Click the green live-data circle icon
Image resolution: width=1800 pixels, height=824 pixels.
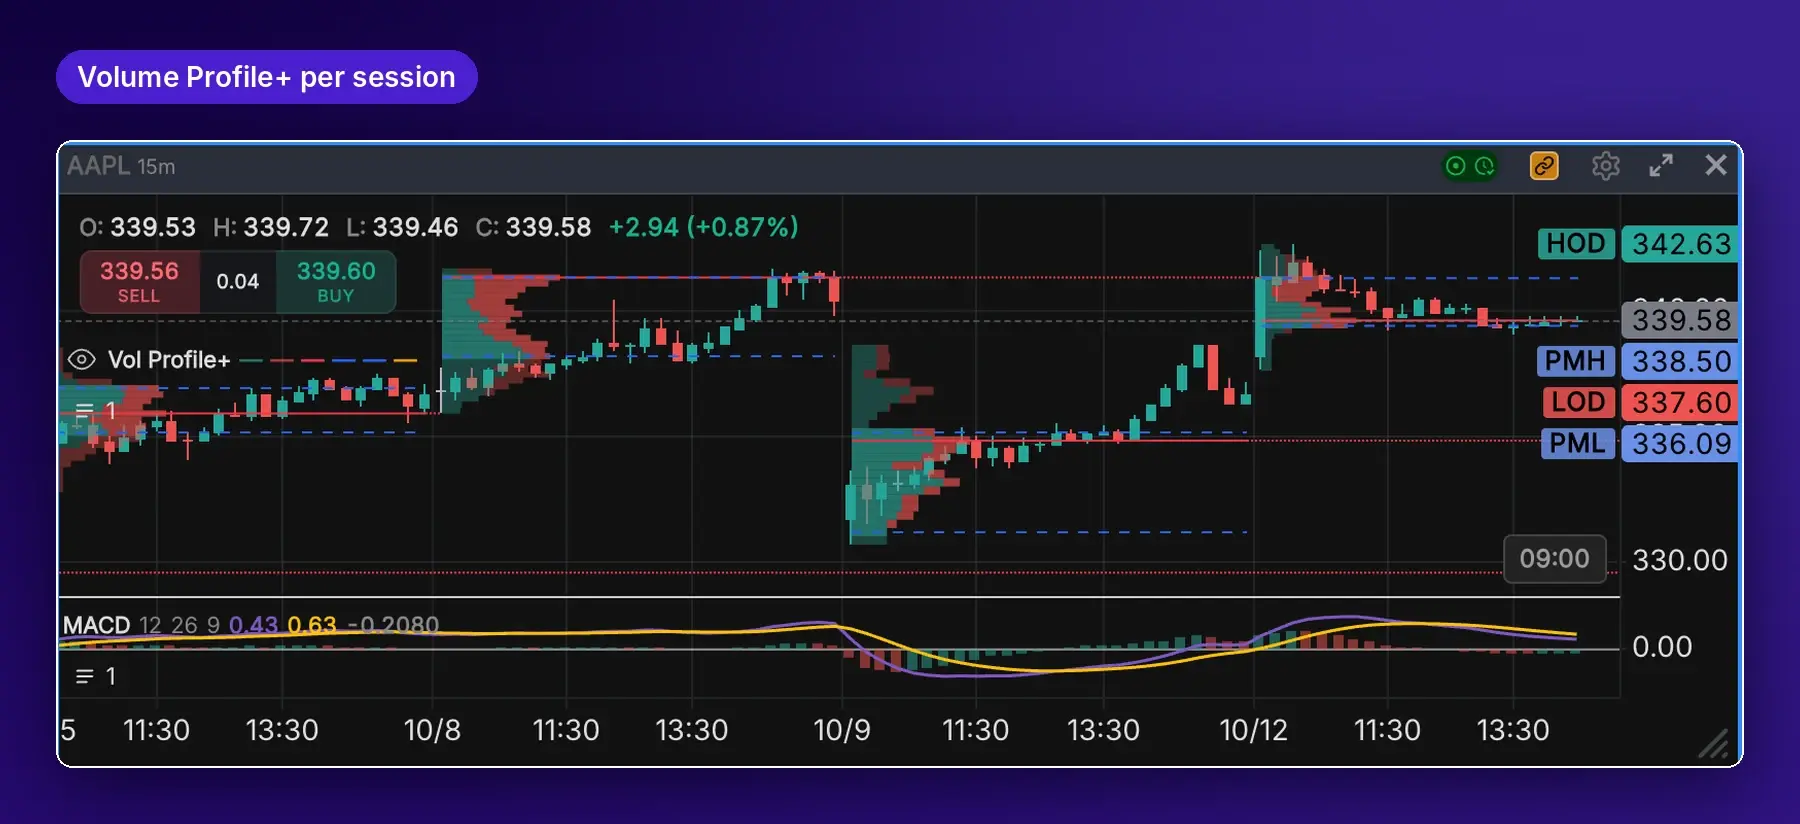point(1456,166)
